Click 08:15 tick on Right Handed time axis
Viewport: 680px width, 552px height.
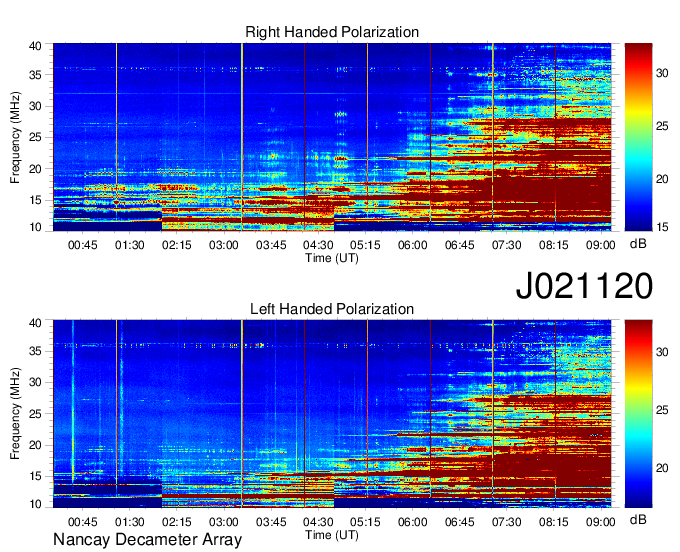(554, 245)
